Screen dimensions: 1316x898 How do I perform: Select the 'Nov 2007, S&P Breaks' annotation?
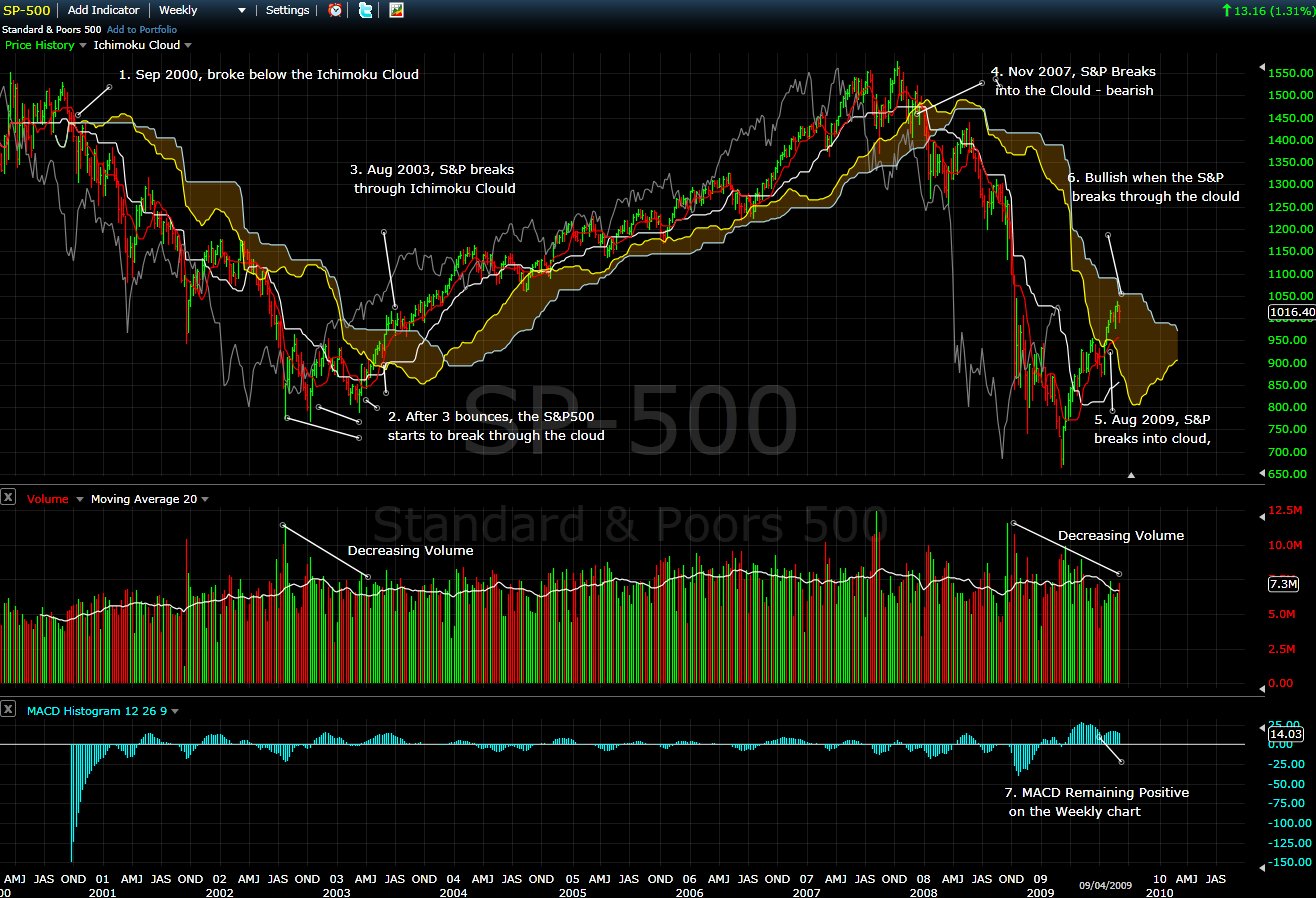[1073, 81]
